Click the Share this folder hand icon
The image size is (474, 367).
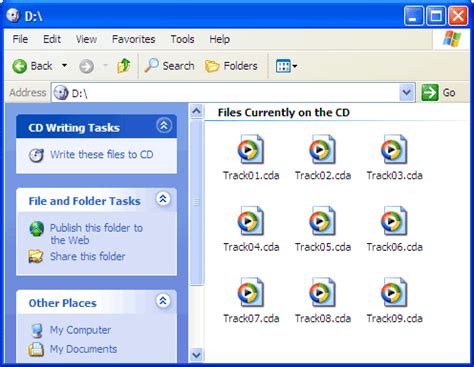tap(36, 256)
